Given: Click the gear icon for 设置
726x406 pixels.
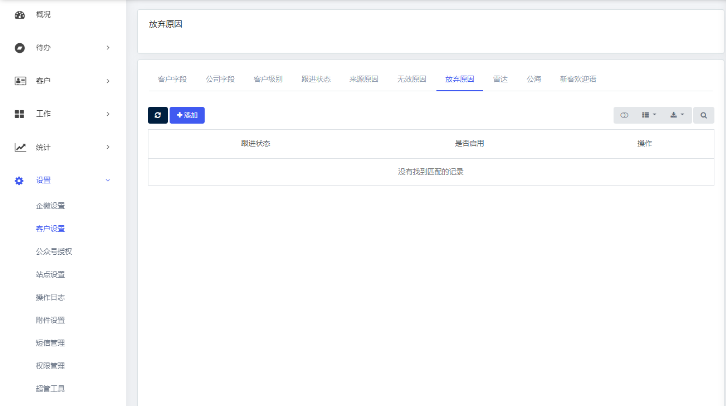Looking at the screenshot, I should click(x=20, y=181).
